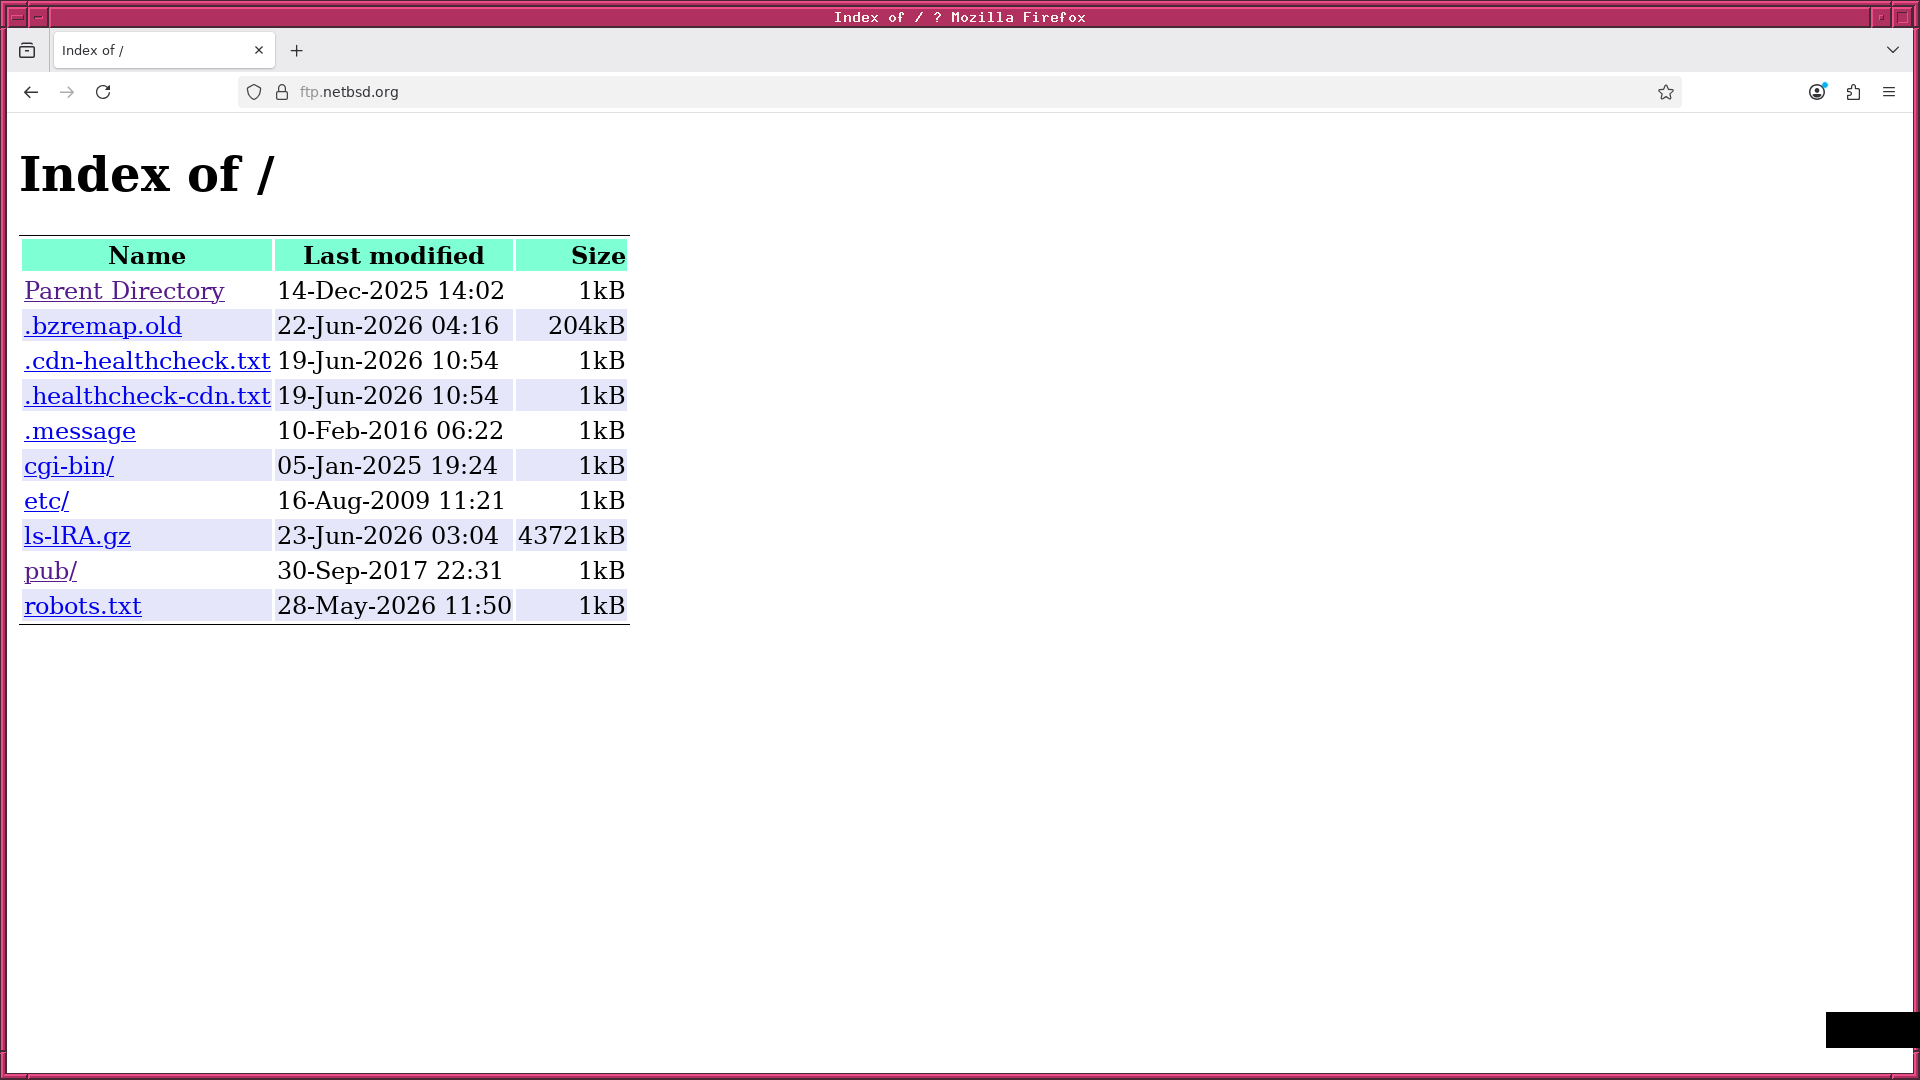Image resolution: width=1920 pixels, height=1080 pixels.
Task: Open the .healthcheck-cdn.txt link
Action: point(147,396)
